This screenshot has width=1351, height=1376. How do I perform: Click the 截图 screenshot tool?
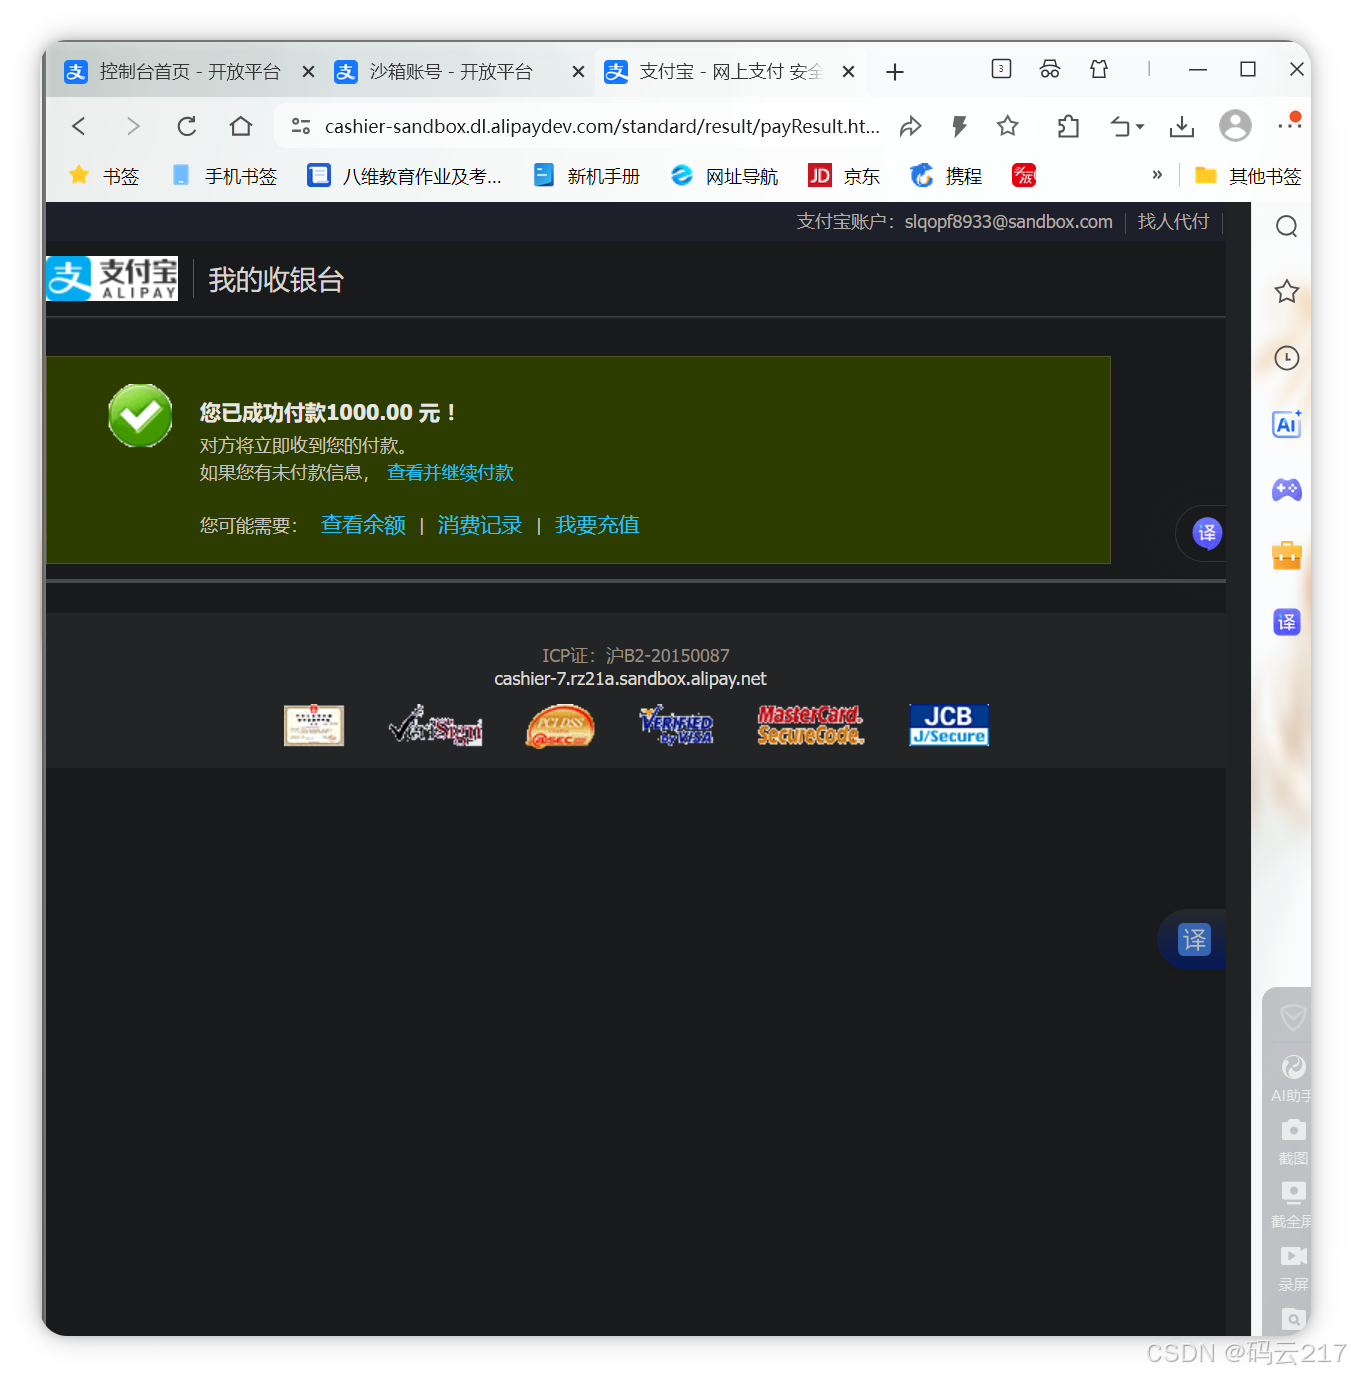(1293, 1141)
